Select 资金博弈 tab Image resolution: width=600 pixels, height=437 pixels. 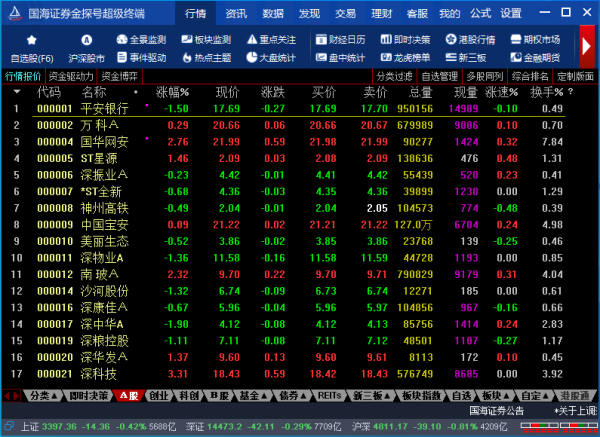[120, 77]
